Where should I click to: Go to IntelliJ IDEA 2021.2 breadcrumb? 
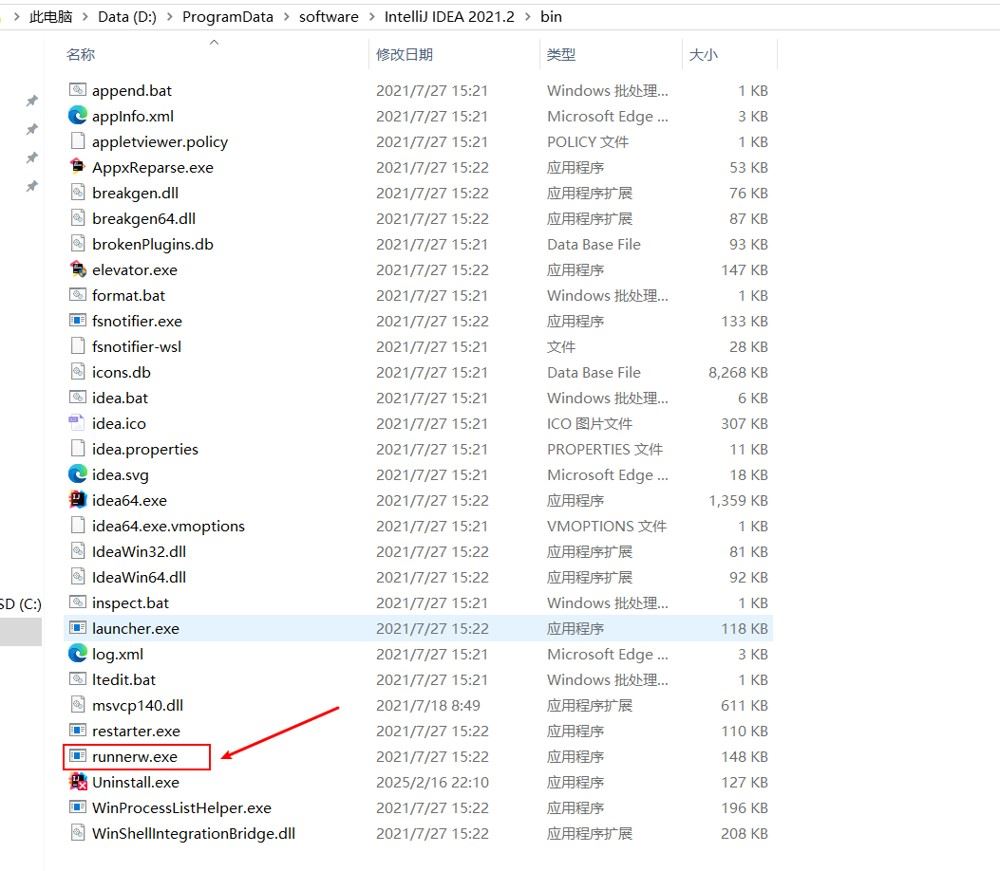449,17
